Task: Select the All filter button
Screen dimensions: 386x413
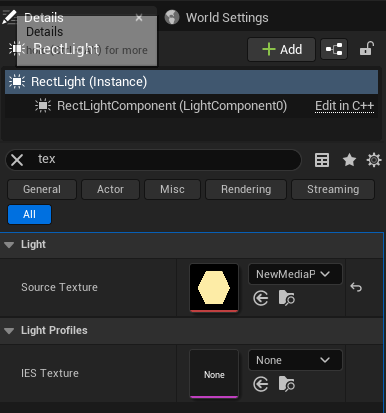Action: pyautogui.click(x=29, y=214)
